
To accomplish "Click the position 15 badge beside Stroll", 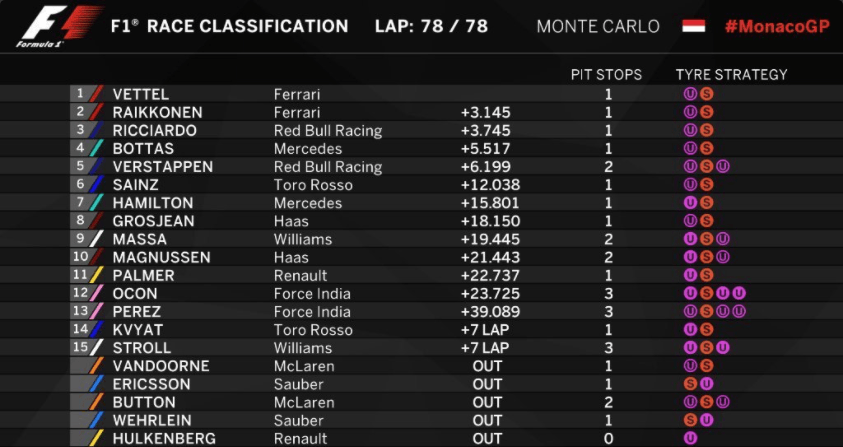I will 81,347.
